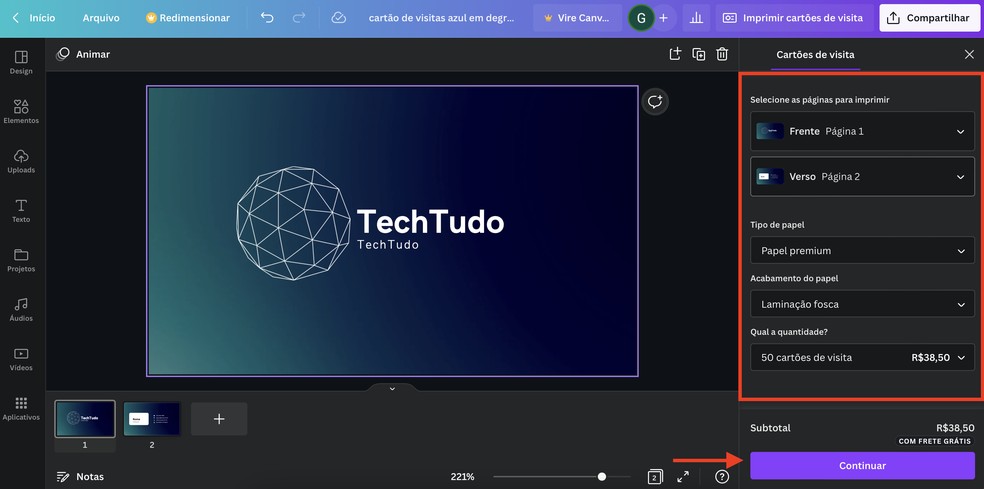984x489 pixels.
Task: Open the help question mark icon
Action: (x=722, y=477)
